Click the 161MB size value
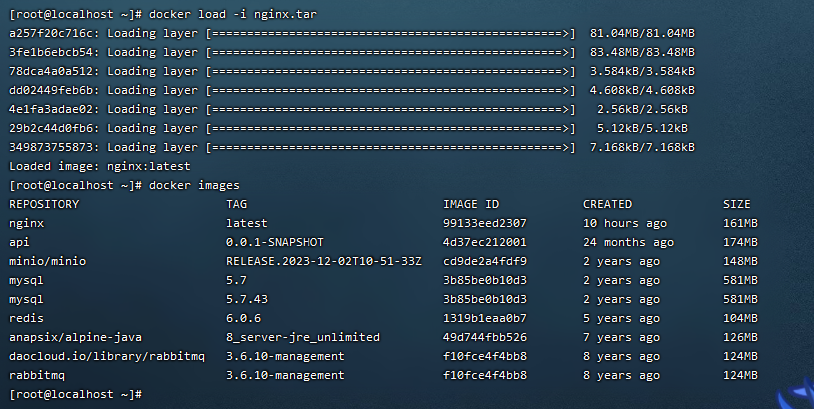Viewport: 814px width, 409px height. coord(740,224)
